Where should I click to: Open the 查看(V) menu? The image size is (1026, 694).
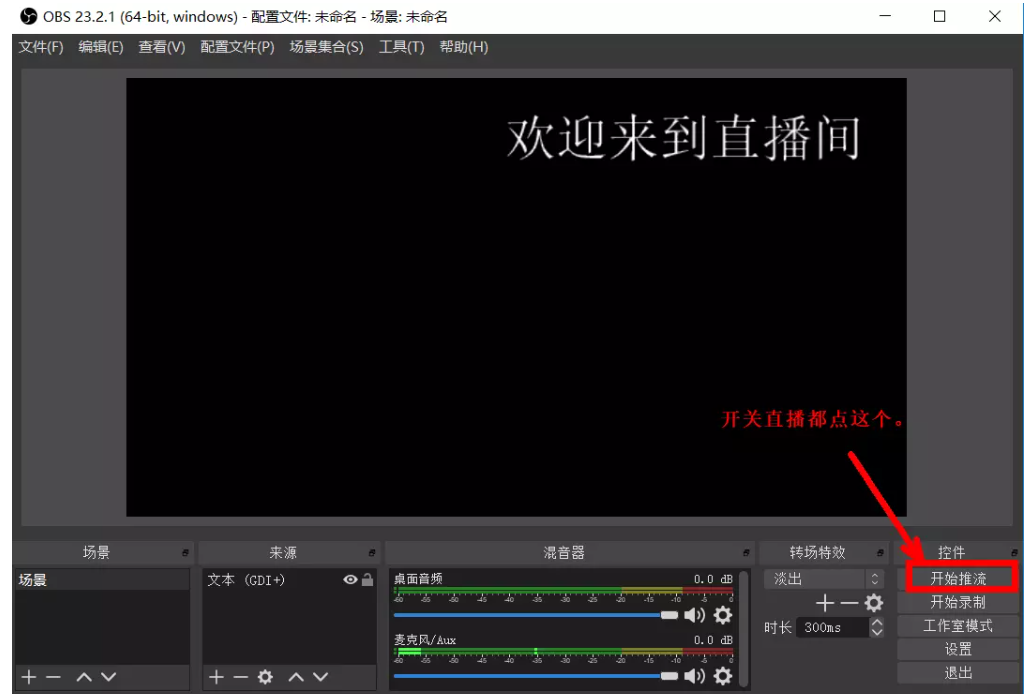(162, 47)
